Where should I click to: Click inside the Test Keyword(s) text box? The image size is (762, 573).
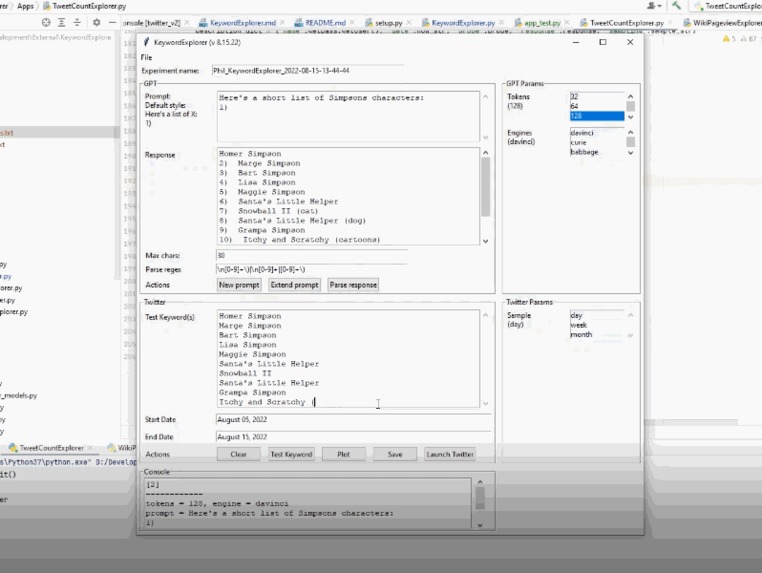pos(348,359)
